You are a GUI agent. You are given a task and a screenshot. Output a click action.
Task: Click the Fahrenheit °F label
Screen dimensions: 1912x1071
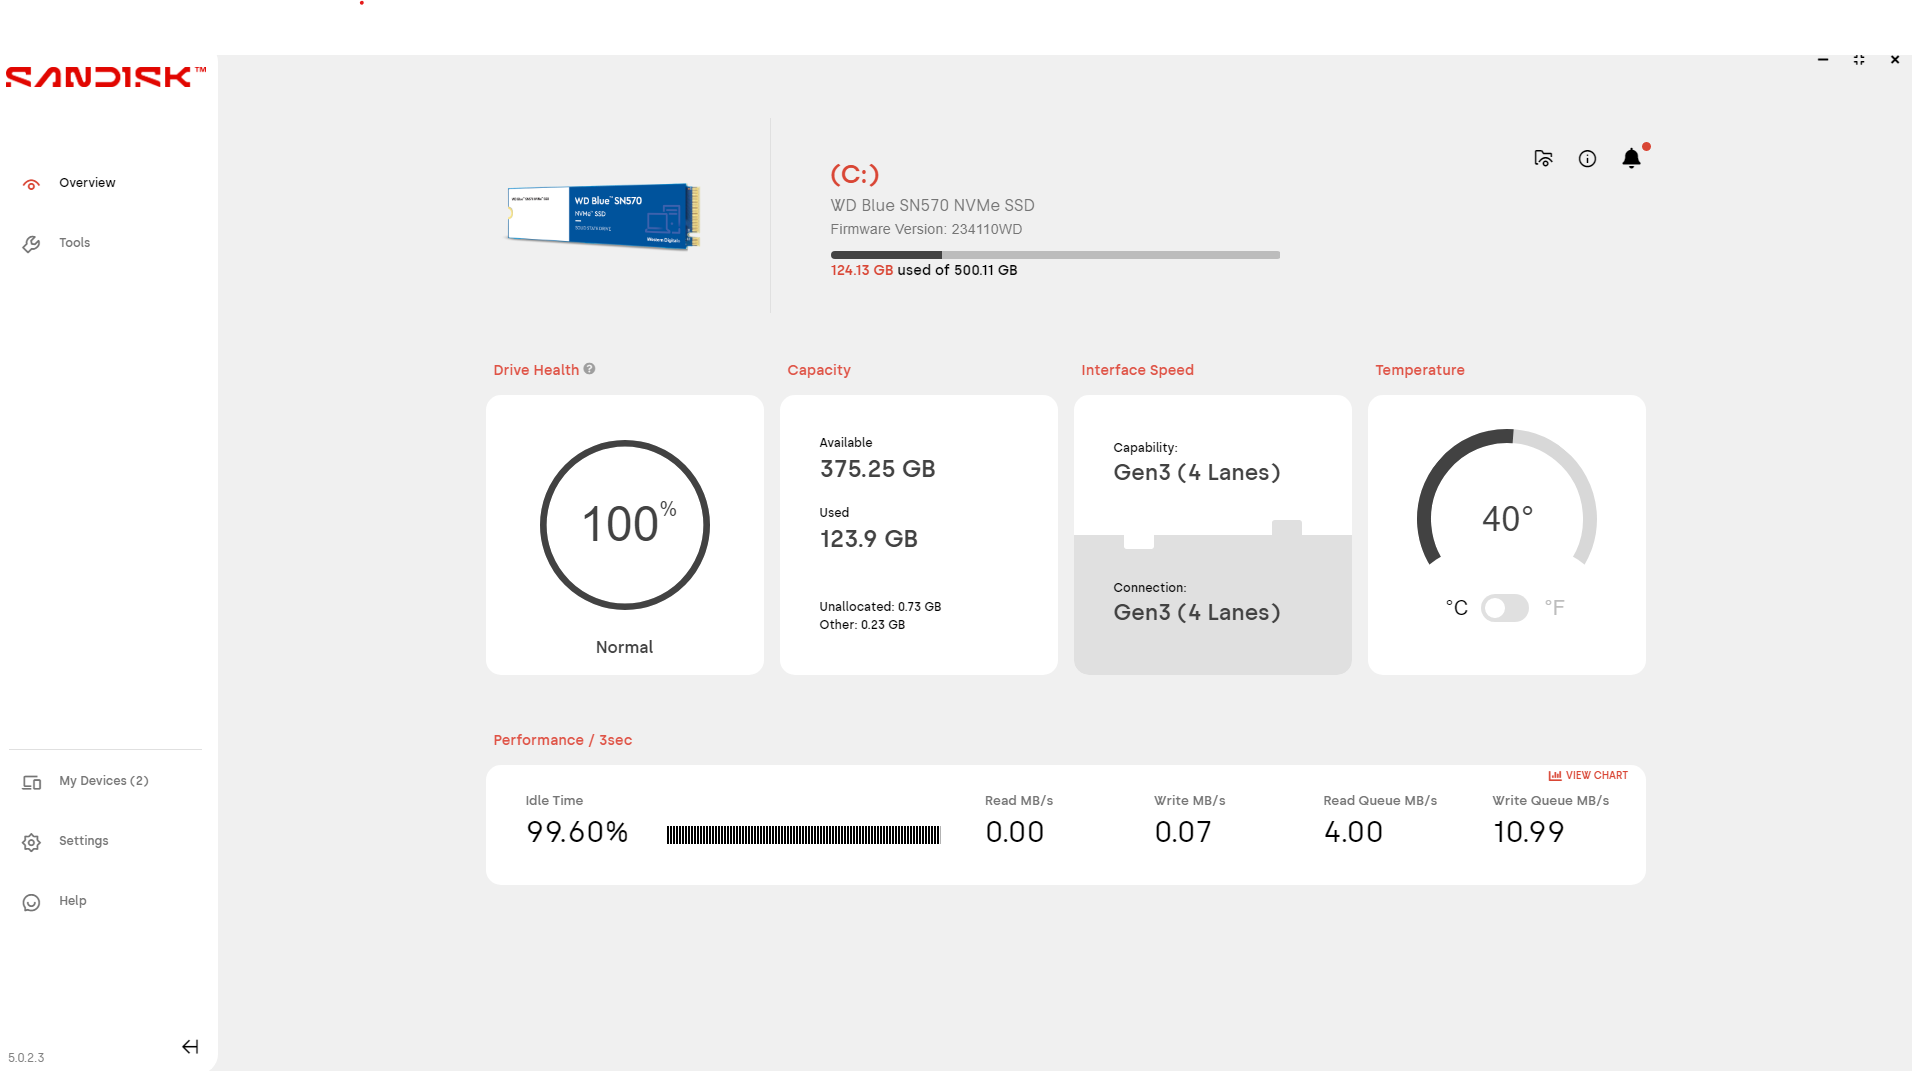click(x=1554, y=608)
